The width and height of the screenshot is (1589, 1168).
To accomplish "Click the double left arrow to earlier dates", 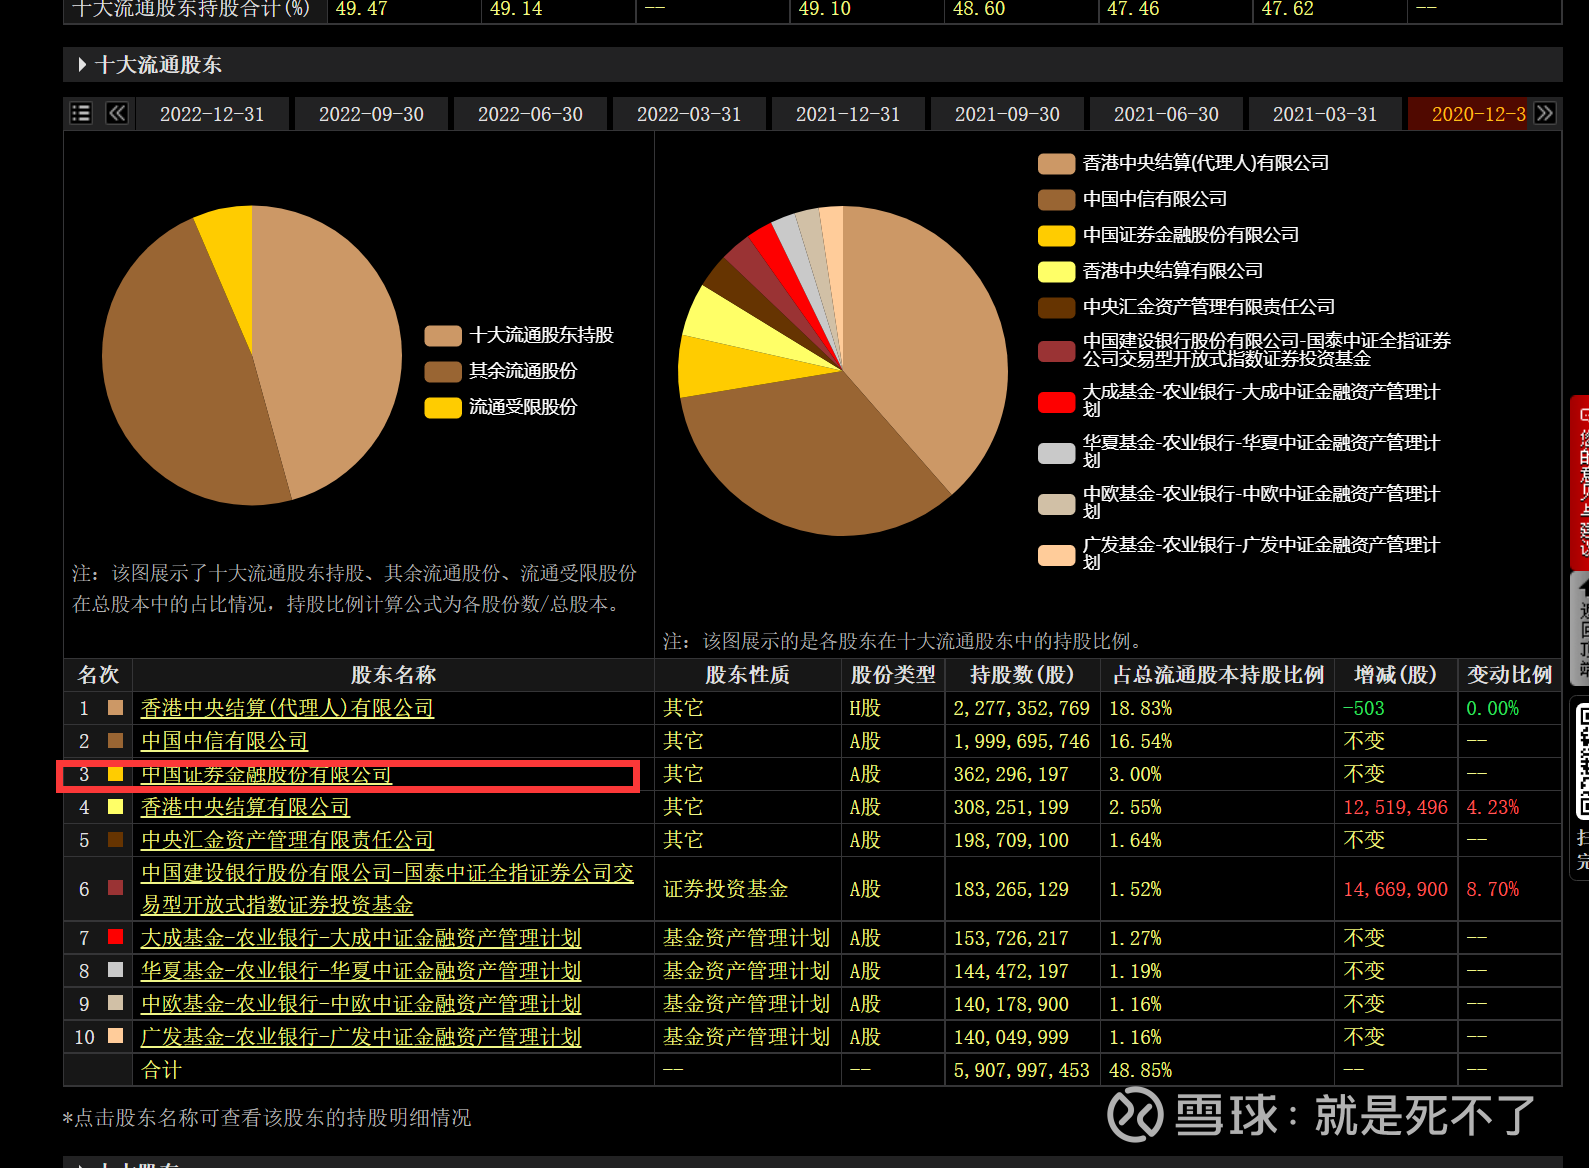I will coord(117,113).
